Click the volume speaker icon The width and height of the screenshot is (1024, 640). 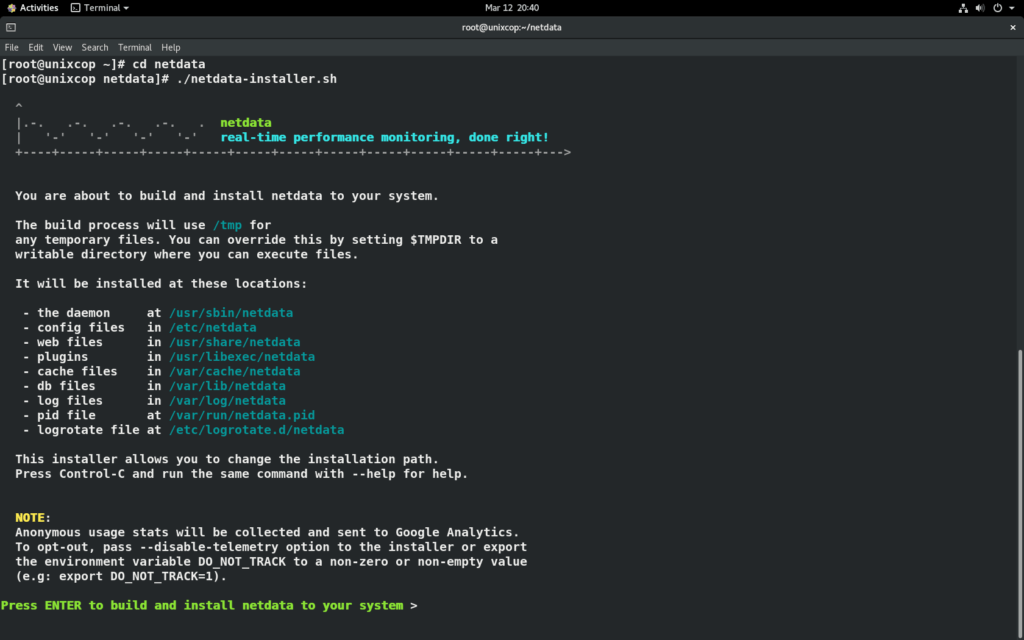(x=980, y=8)
